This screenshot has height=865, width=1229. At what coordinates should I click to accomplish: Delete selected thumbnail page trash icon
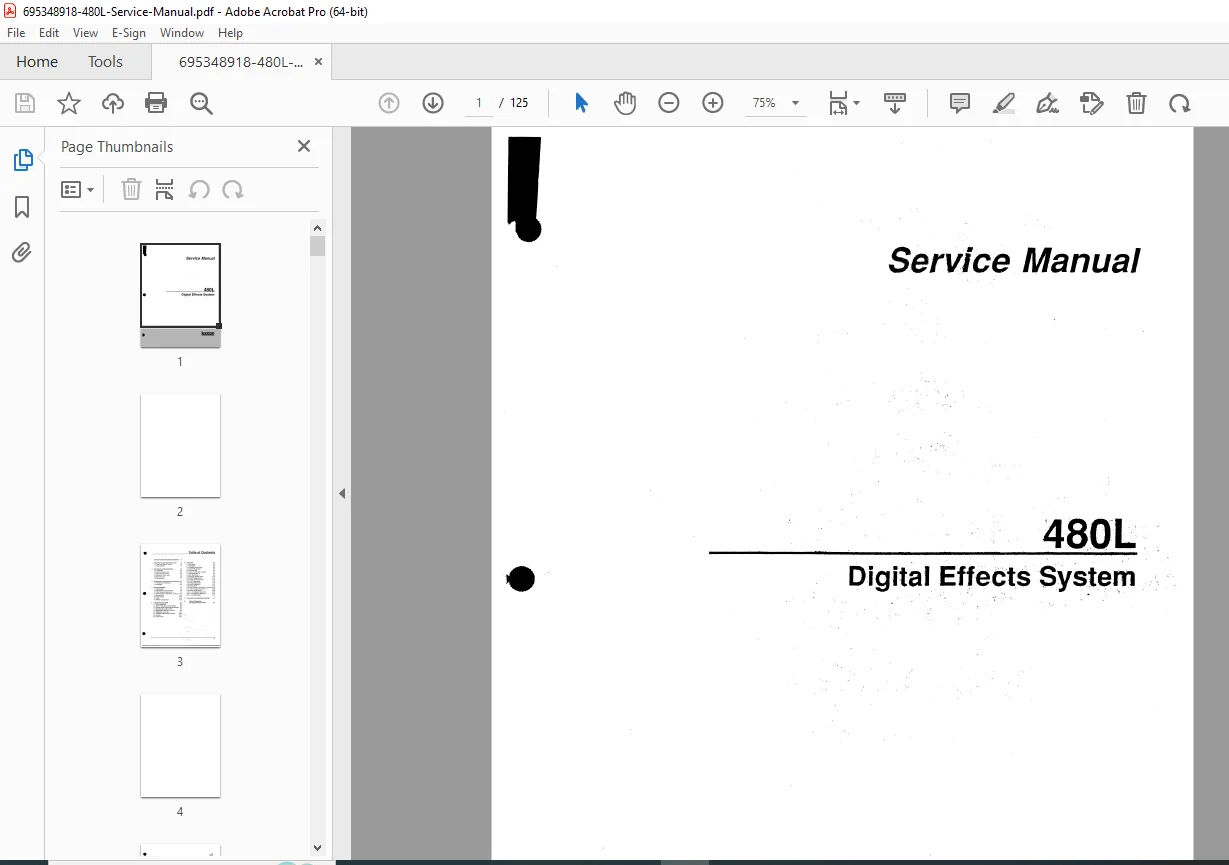coord(131,189)
